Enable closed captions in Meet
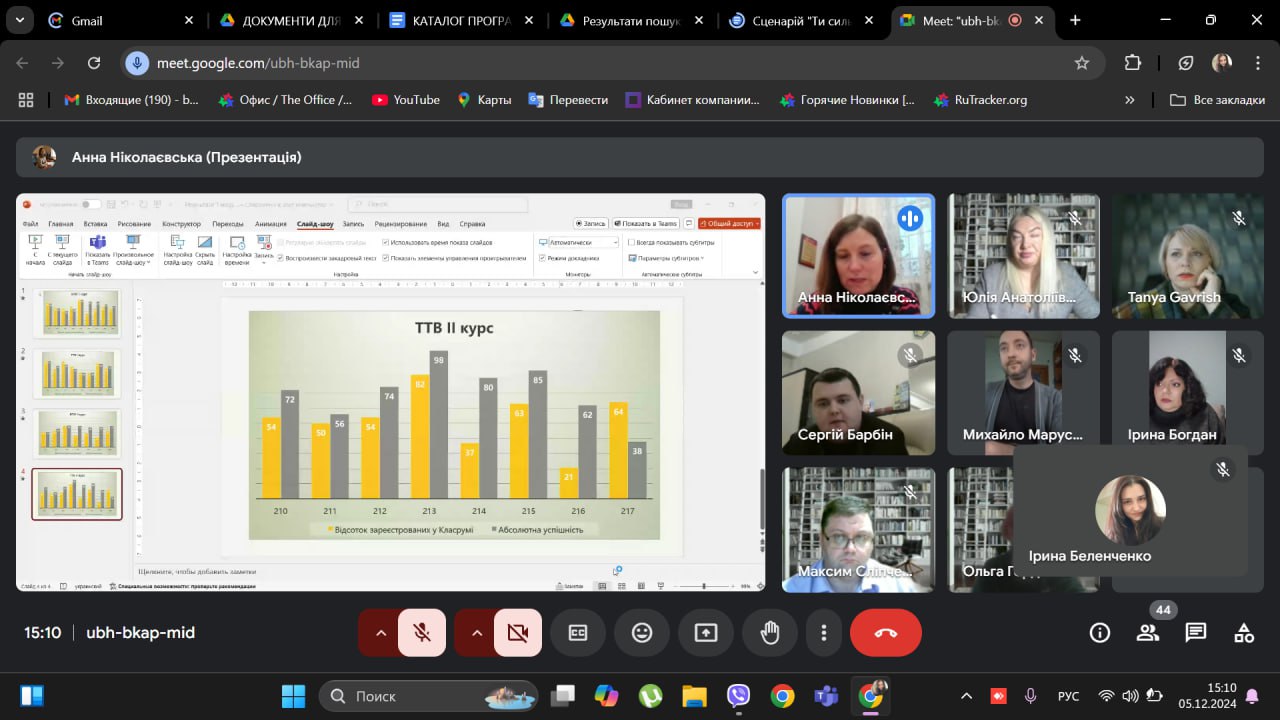1280x720 pixels. point(578,632)
